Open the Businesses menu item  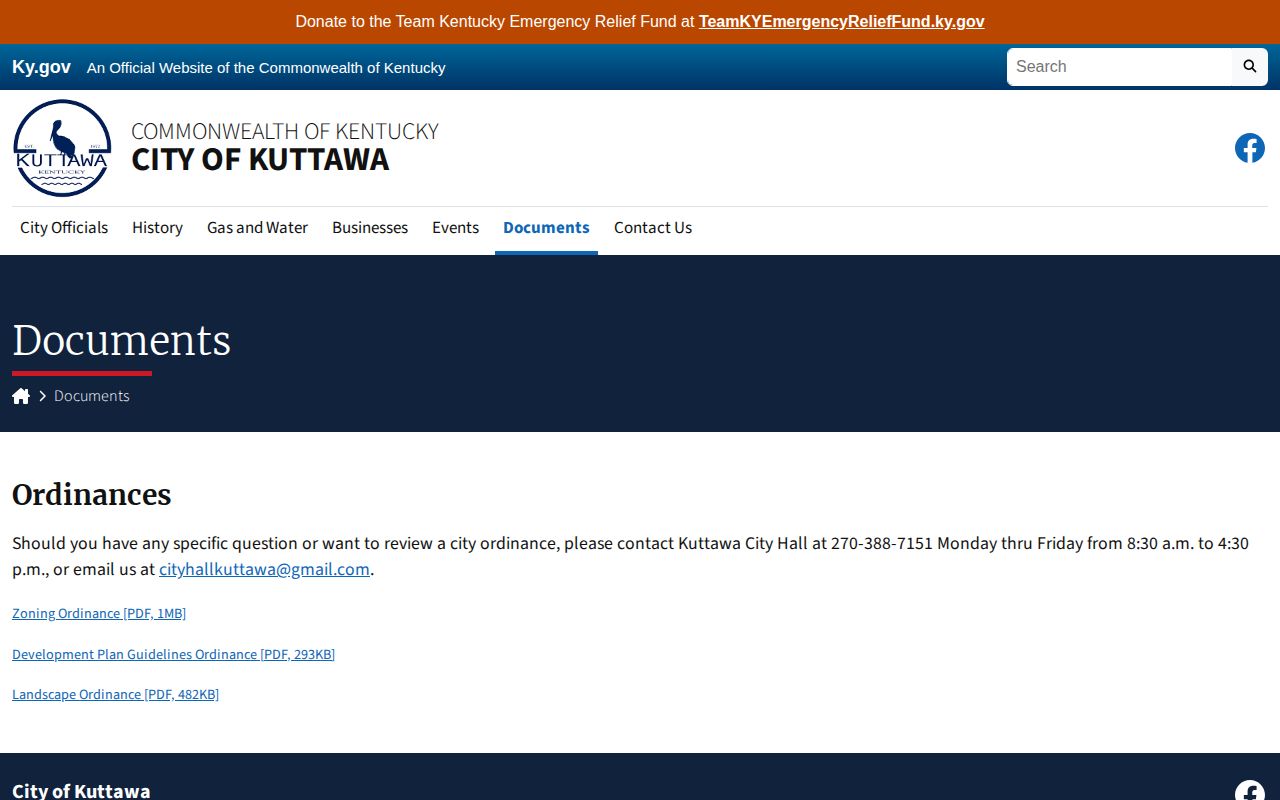pos(370,228)
